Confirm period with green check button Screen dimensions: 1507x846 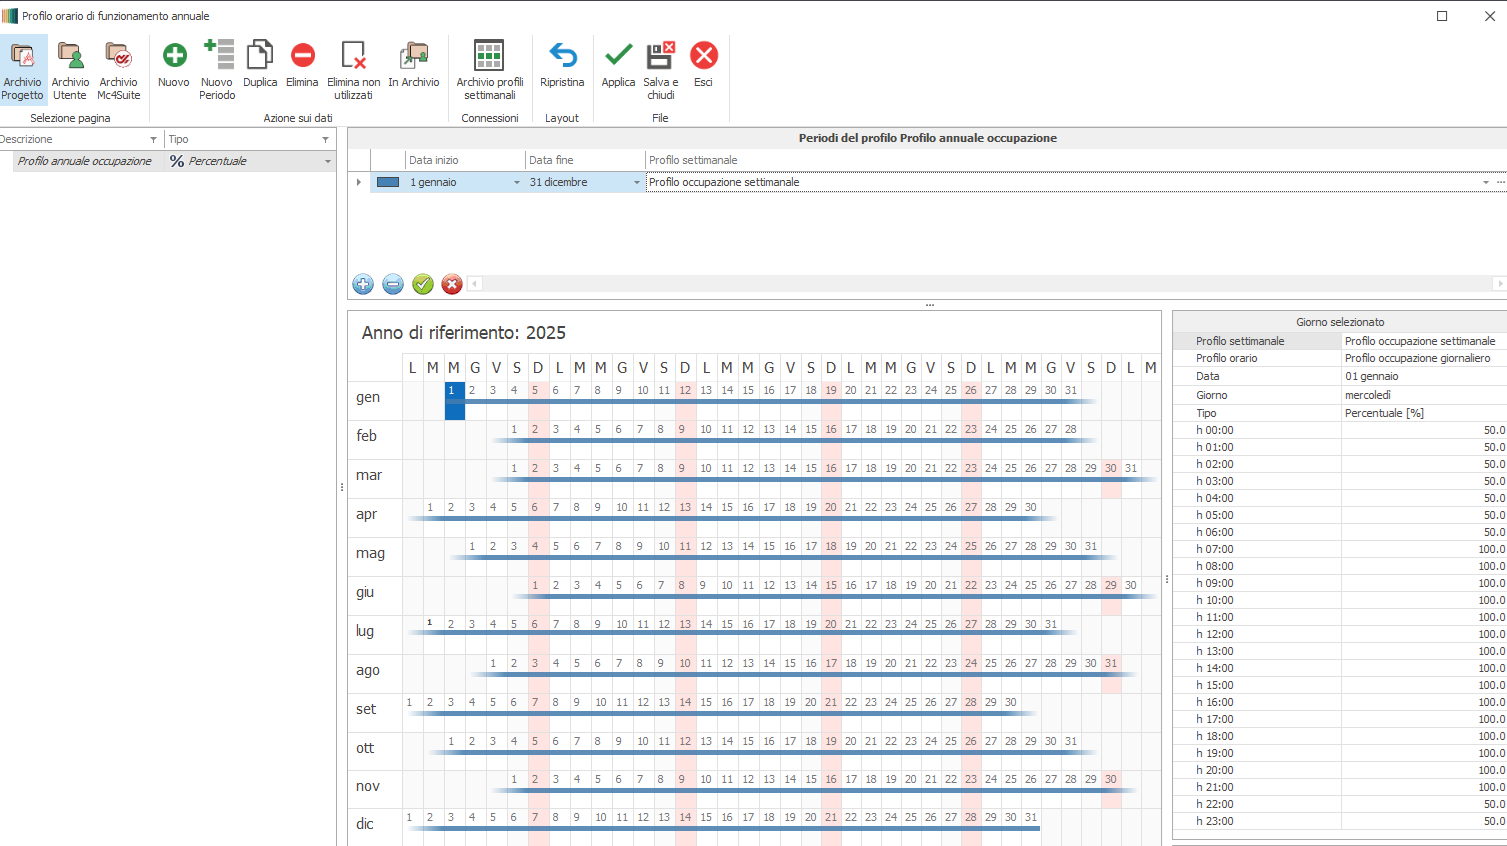tap(423, 285)
